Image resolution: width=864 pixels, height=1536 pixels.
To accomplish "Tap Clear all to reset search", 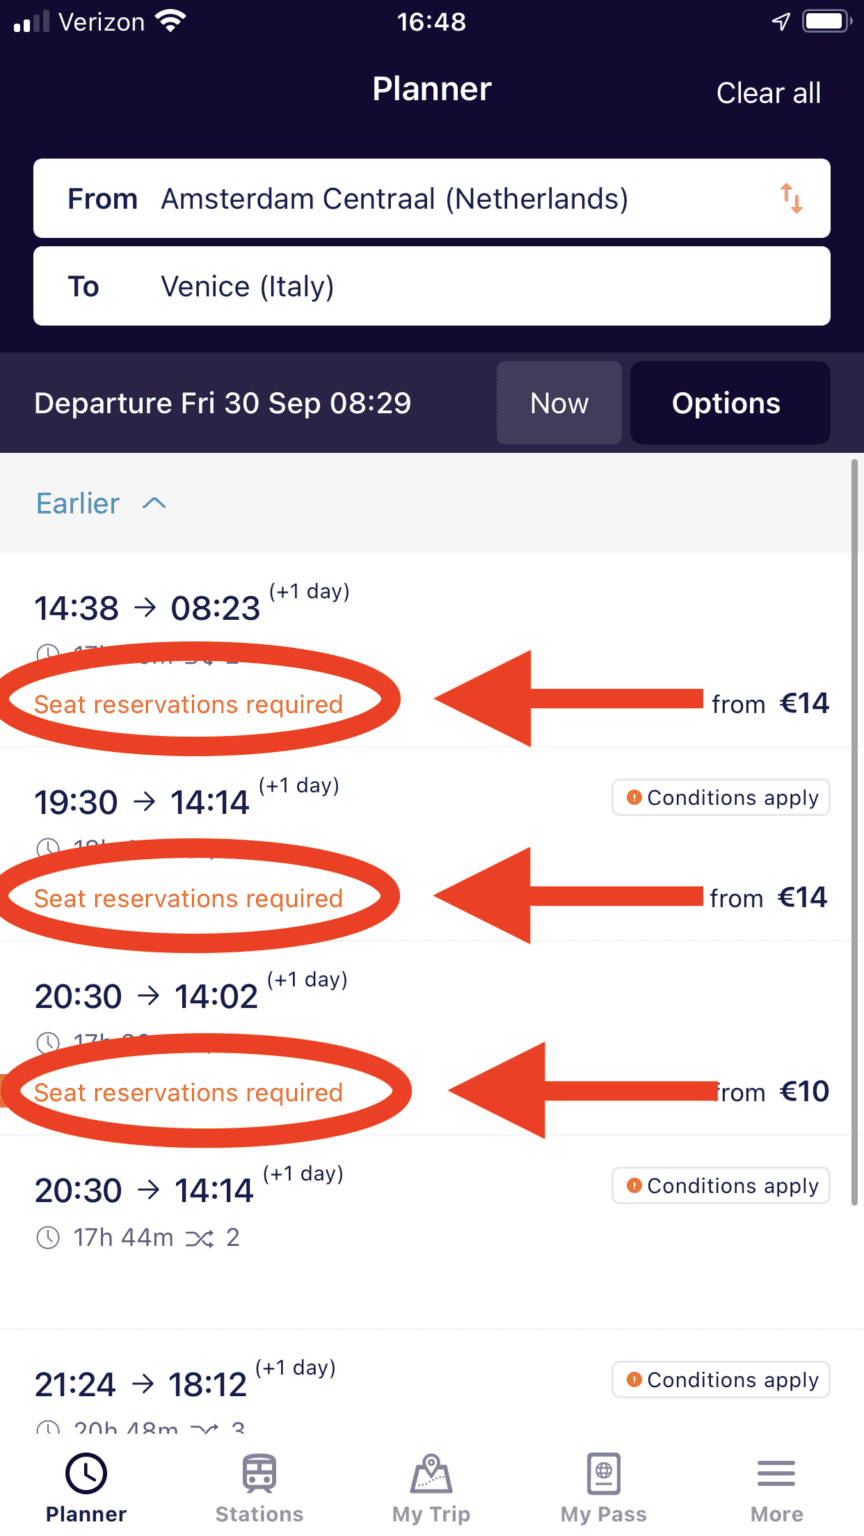I will click(x=768, y=92).
